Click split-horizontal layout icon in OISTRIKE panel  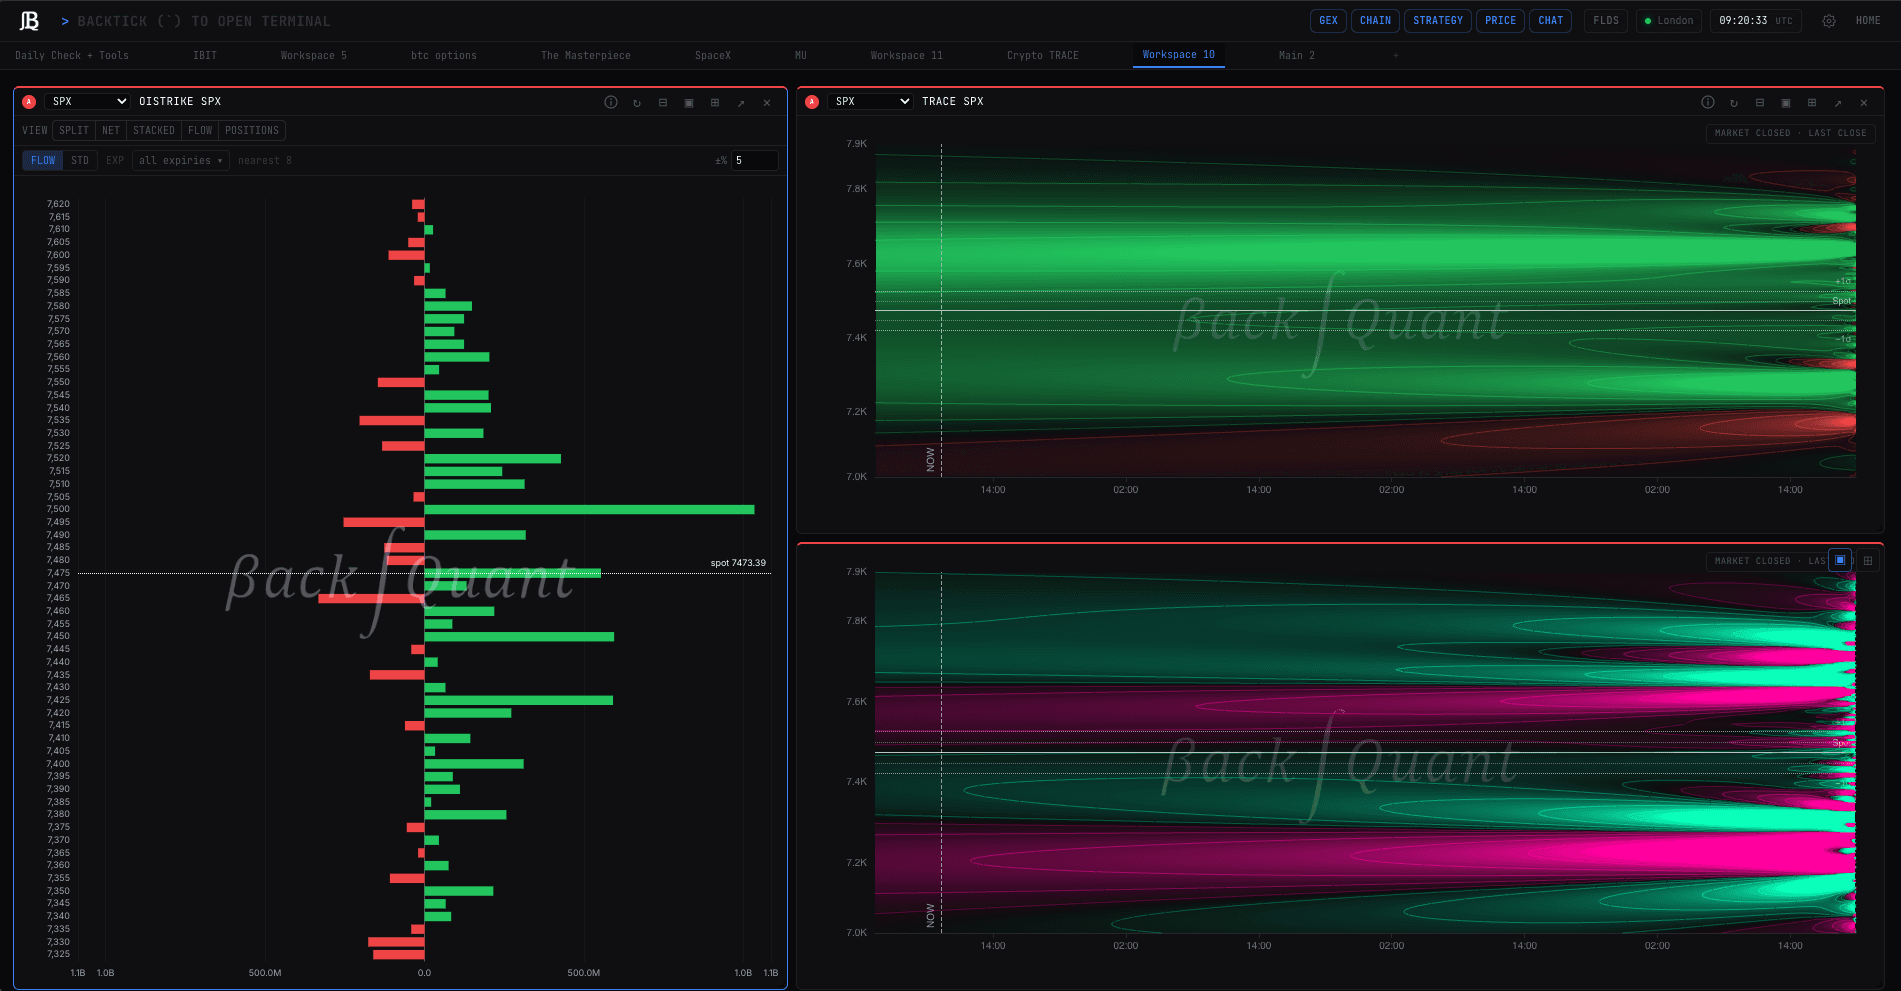tap(663, 102)
